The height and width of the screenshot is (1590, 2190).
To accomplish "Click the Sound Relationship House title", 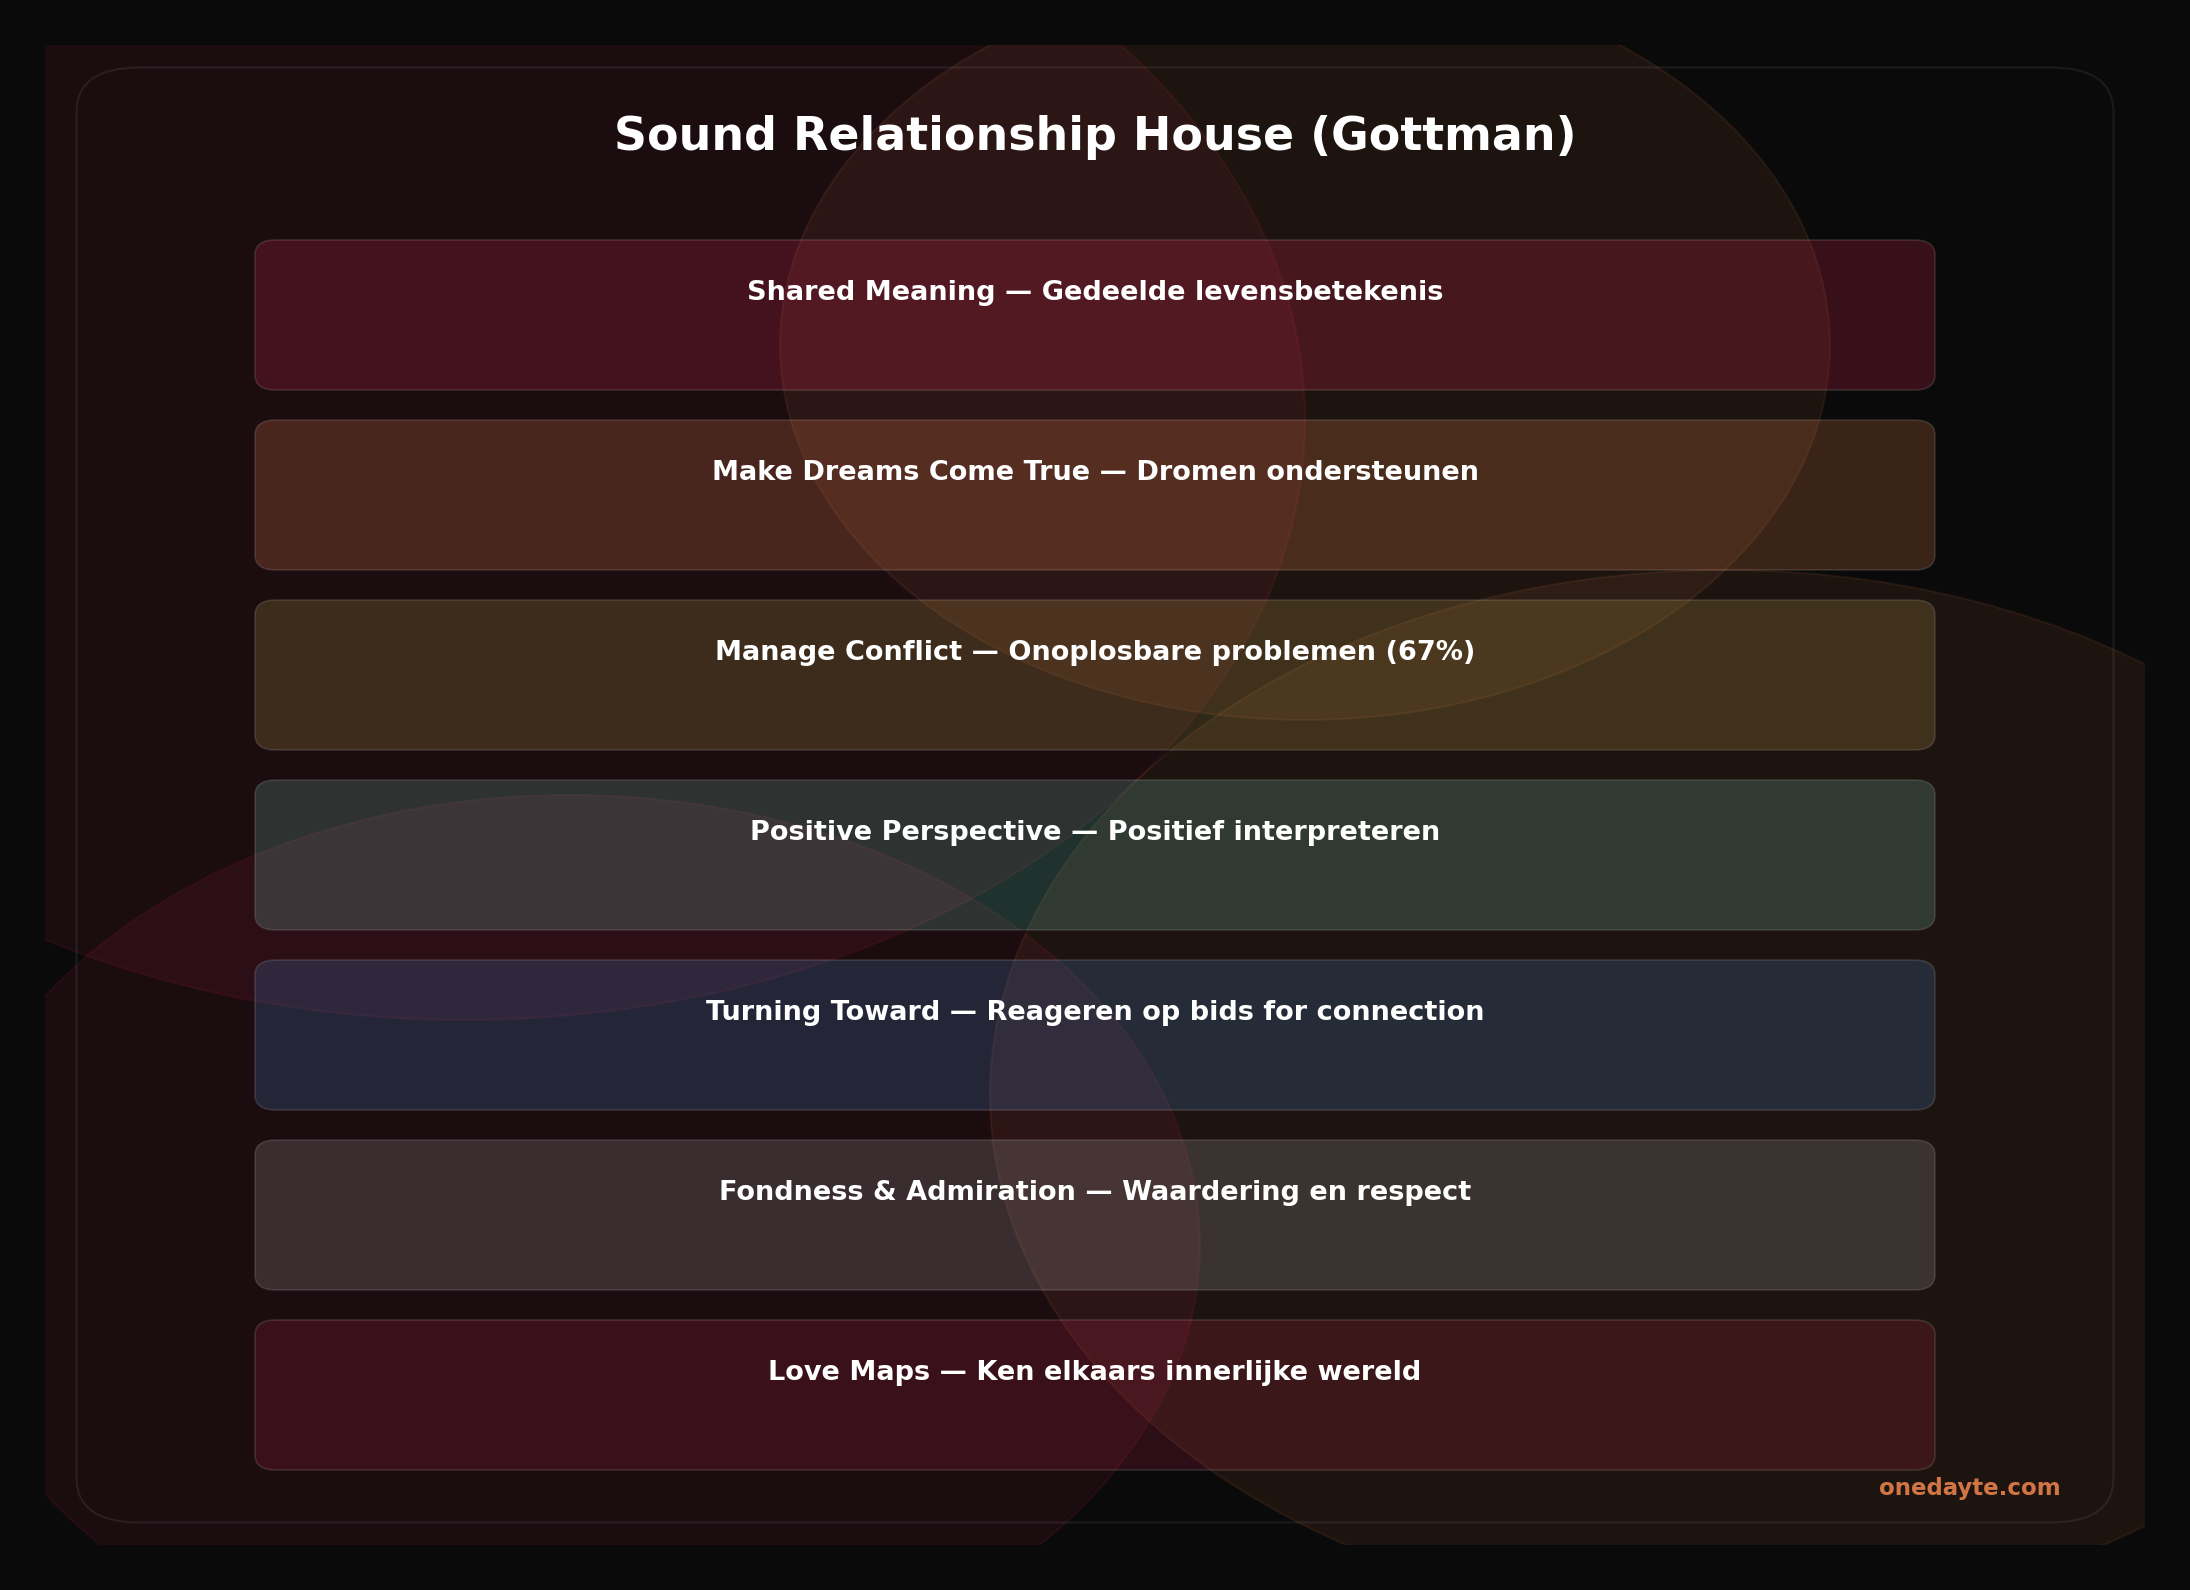I will [1095, 133].
